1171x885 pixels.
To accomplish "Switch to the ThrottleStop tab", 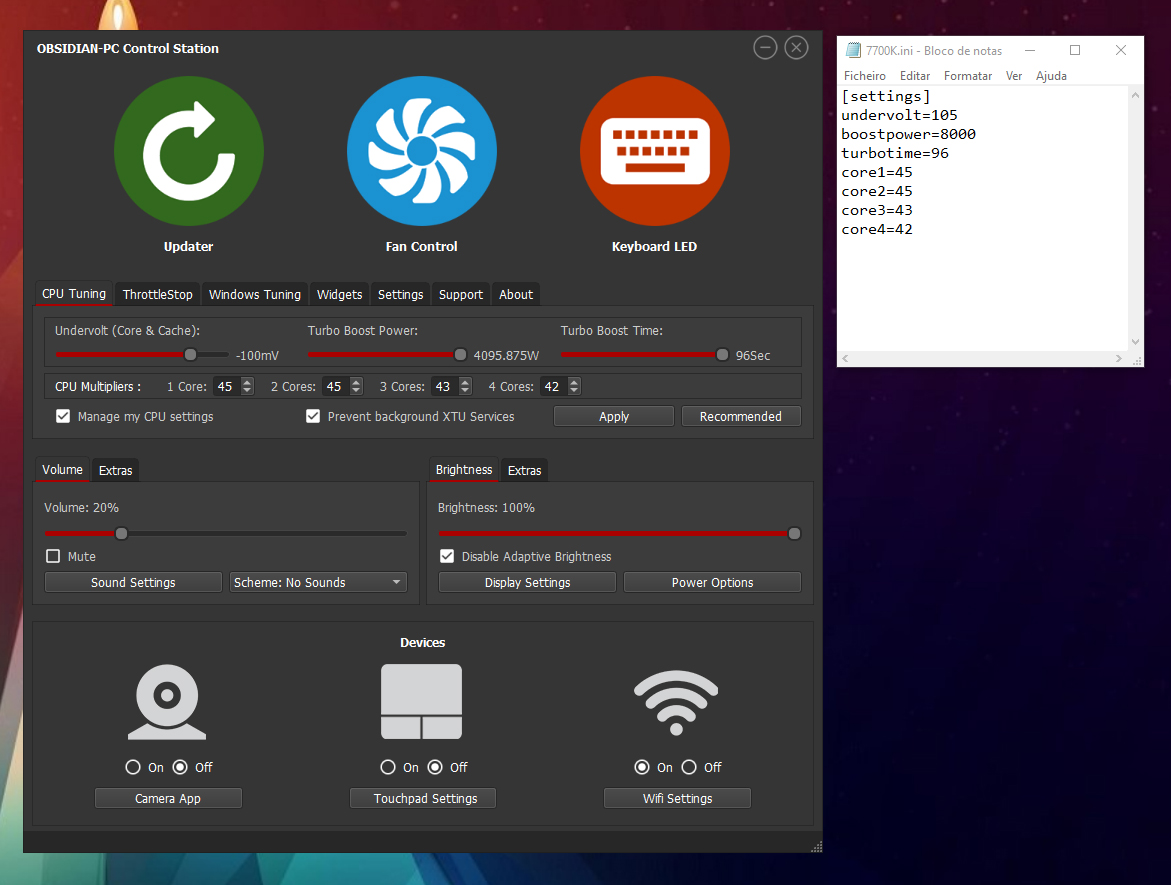I will click(158, 294).
